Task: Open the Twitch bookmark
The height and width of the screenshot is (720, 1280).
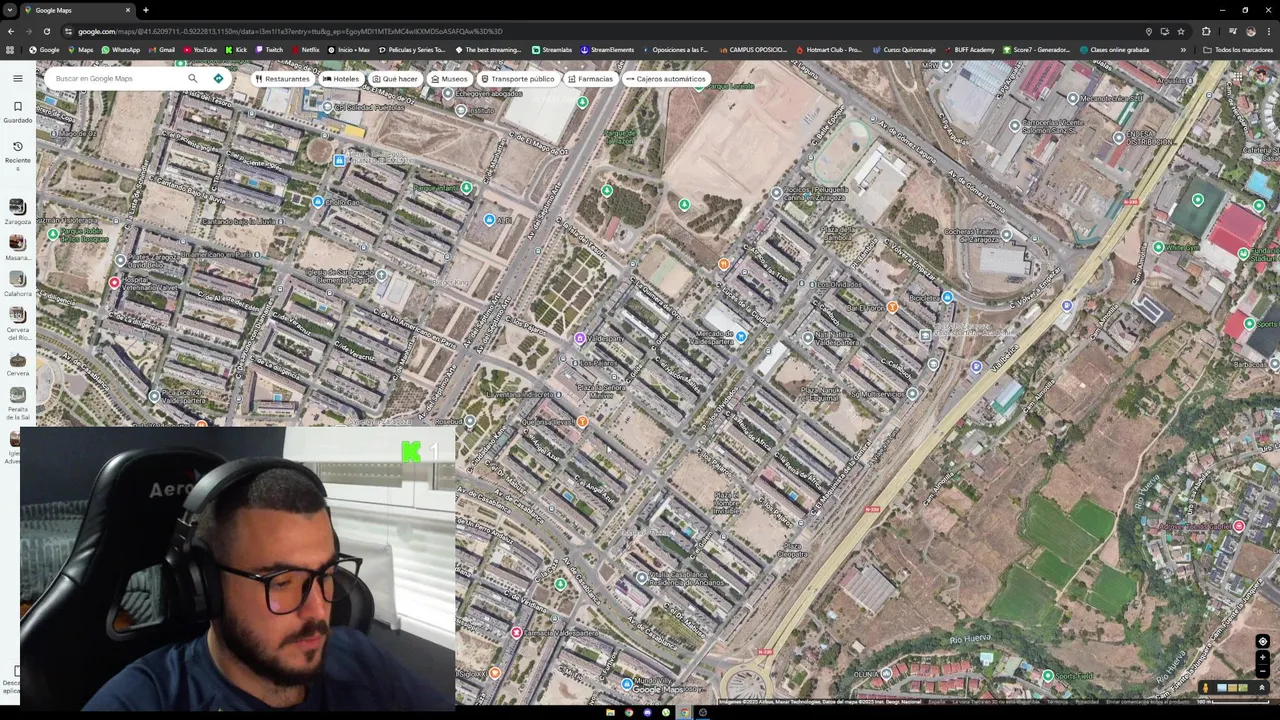Action: (x=269, y=50)
